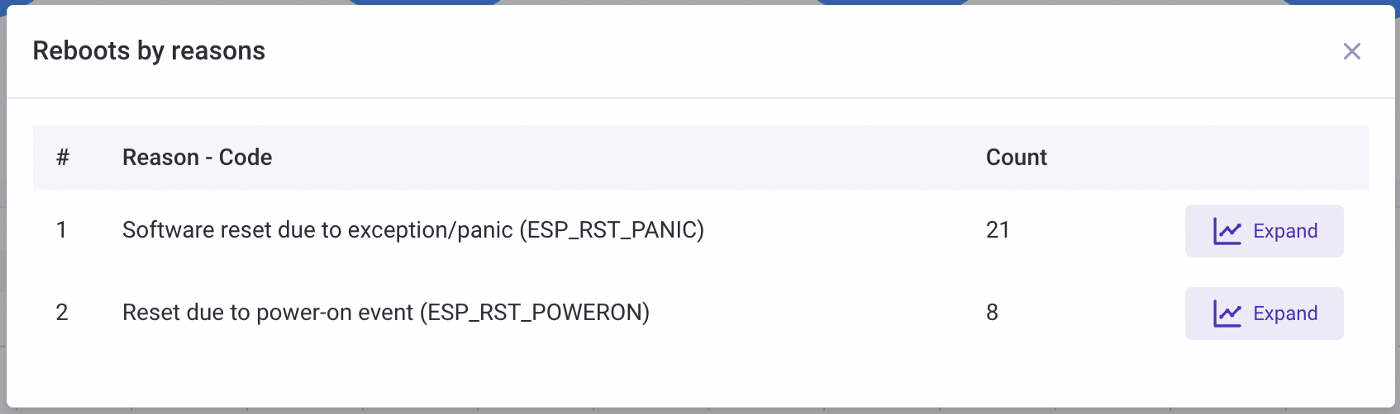Screen dimensions: 1400x414
Task: Select the software reset exception/panic reason text
Action: click(413, 231)
